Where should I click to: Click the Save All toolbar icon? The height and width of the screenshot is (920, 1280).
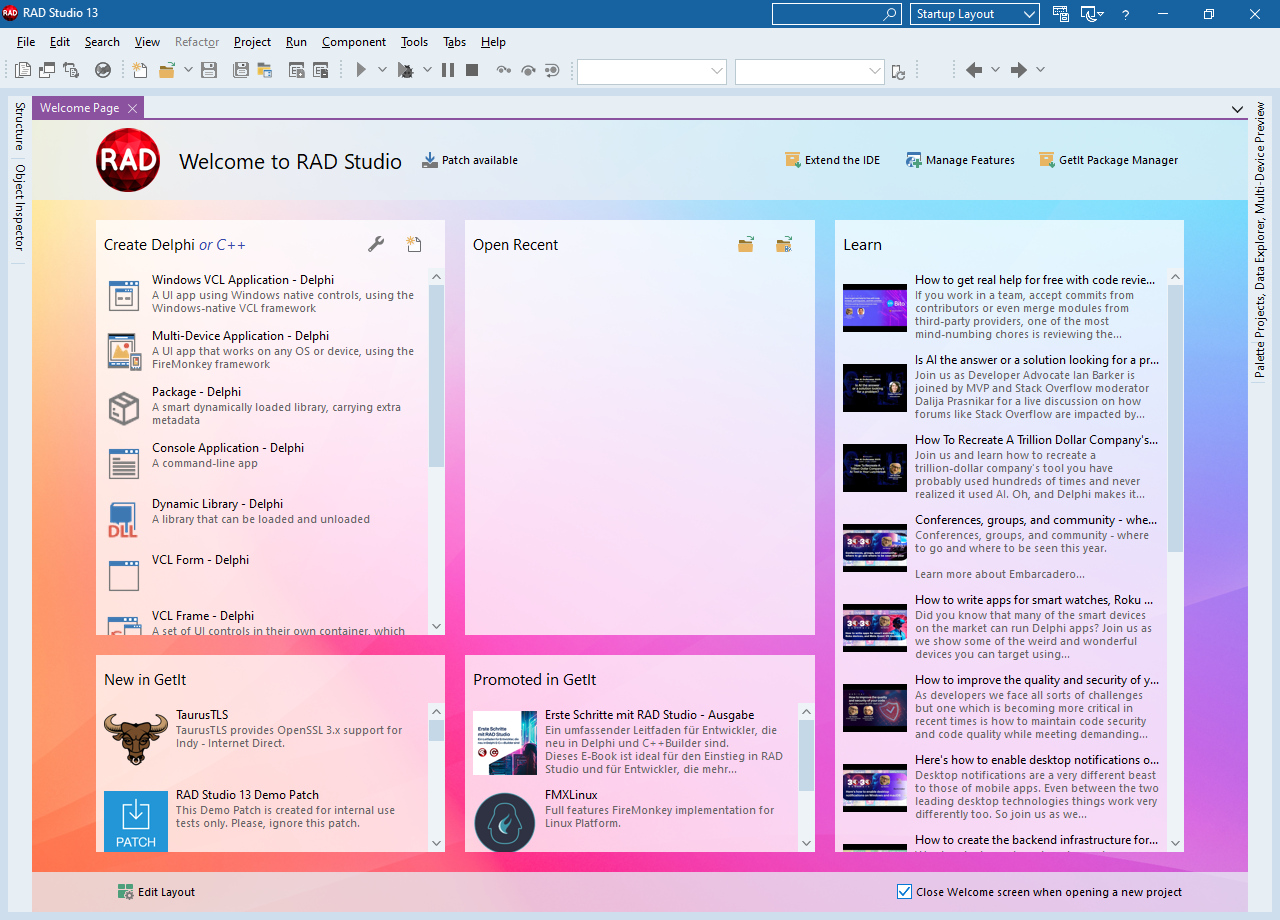click(241, 70)
